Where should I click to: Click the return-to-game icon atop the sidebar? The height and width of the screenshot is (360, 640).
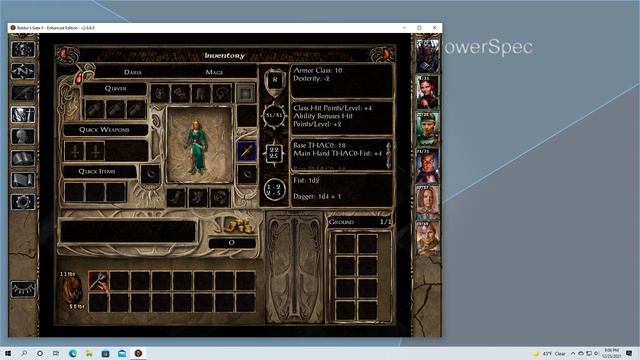click(23, 49)
